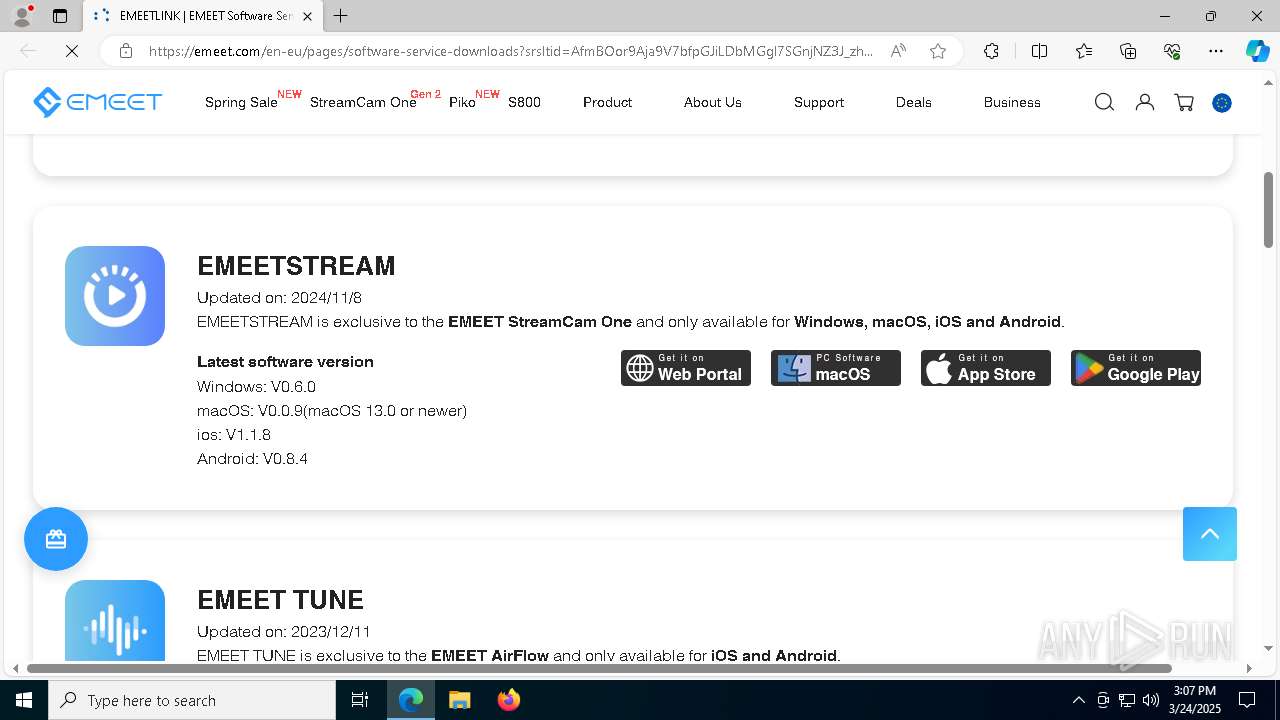
Task: Open the S800 menu item
Action: coord(524,102)
